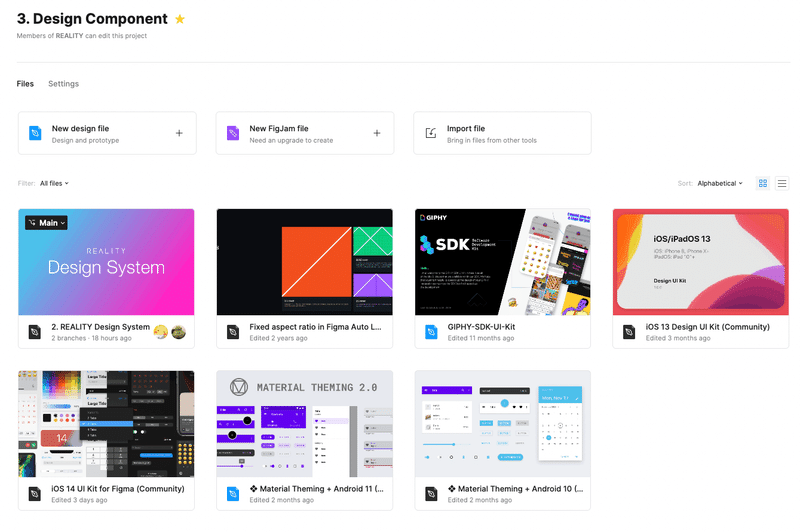Image resolution: width=800 pixels, height=532 pixels.
Task: Click 'Edited 3 days ago' text
Action: (79, 500)
